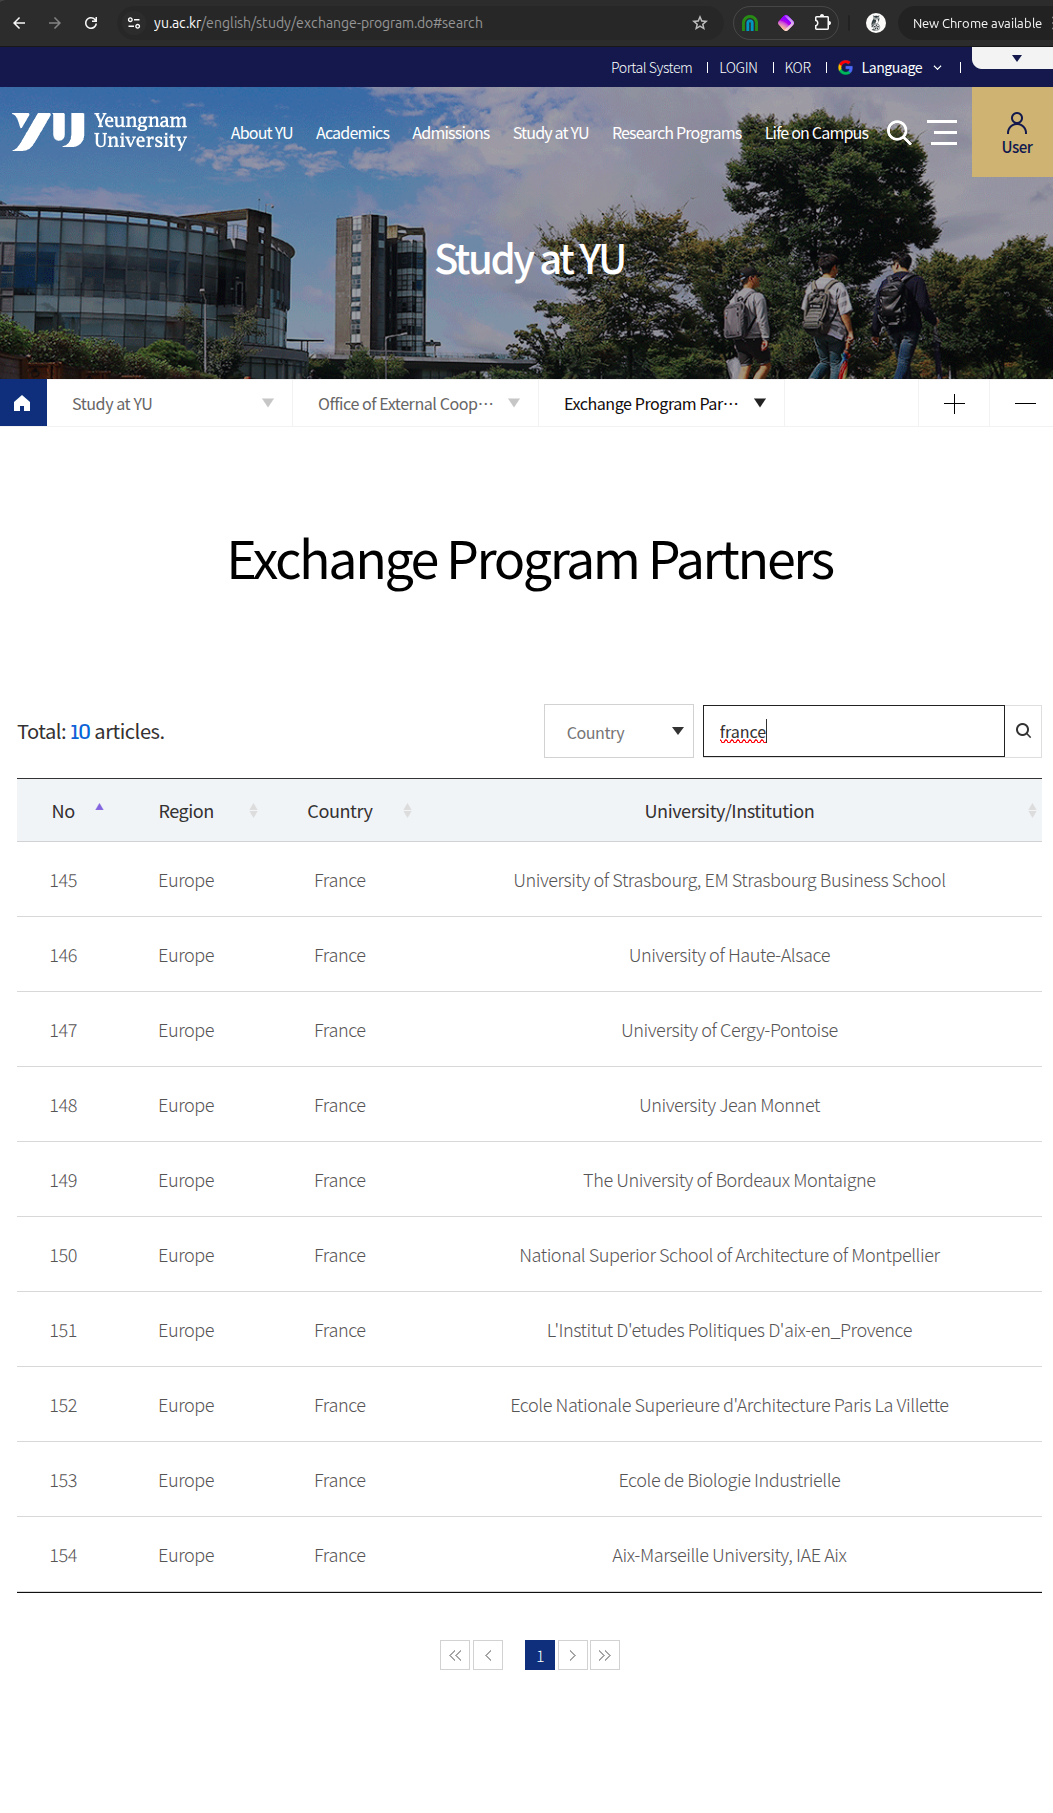Click France country cell in row 154
Screen dimensions: 1053x1813
click(340, 1555)
